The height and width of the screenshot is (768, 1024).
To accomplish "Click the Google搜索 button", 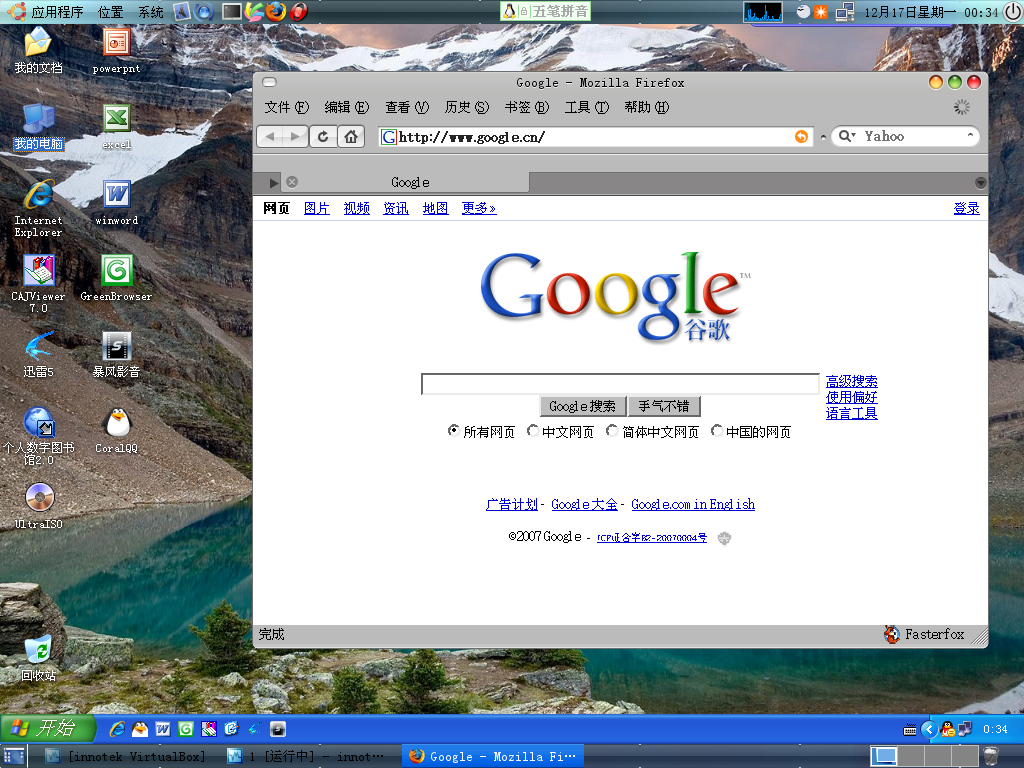I will click(x=583, y=406).
